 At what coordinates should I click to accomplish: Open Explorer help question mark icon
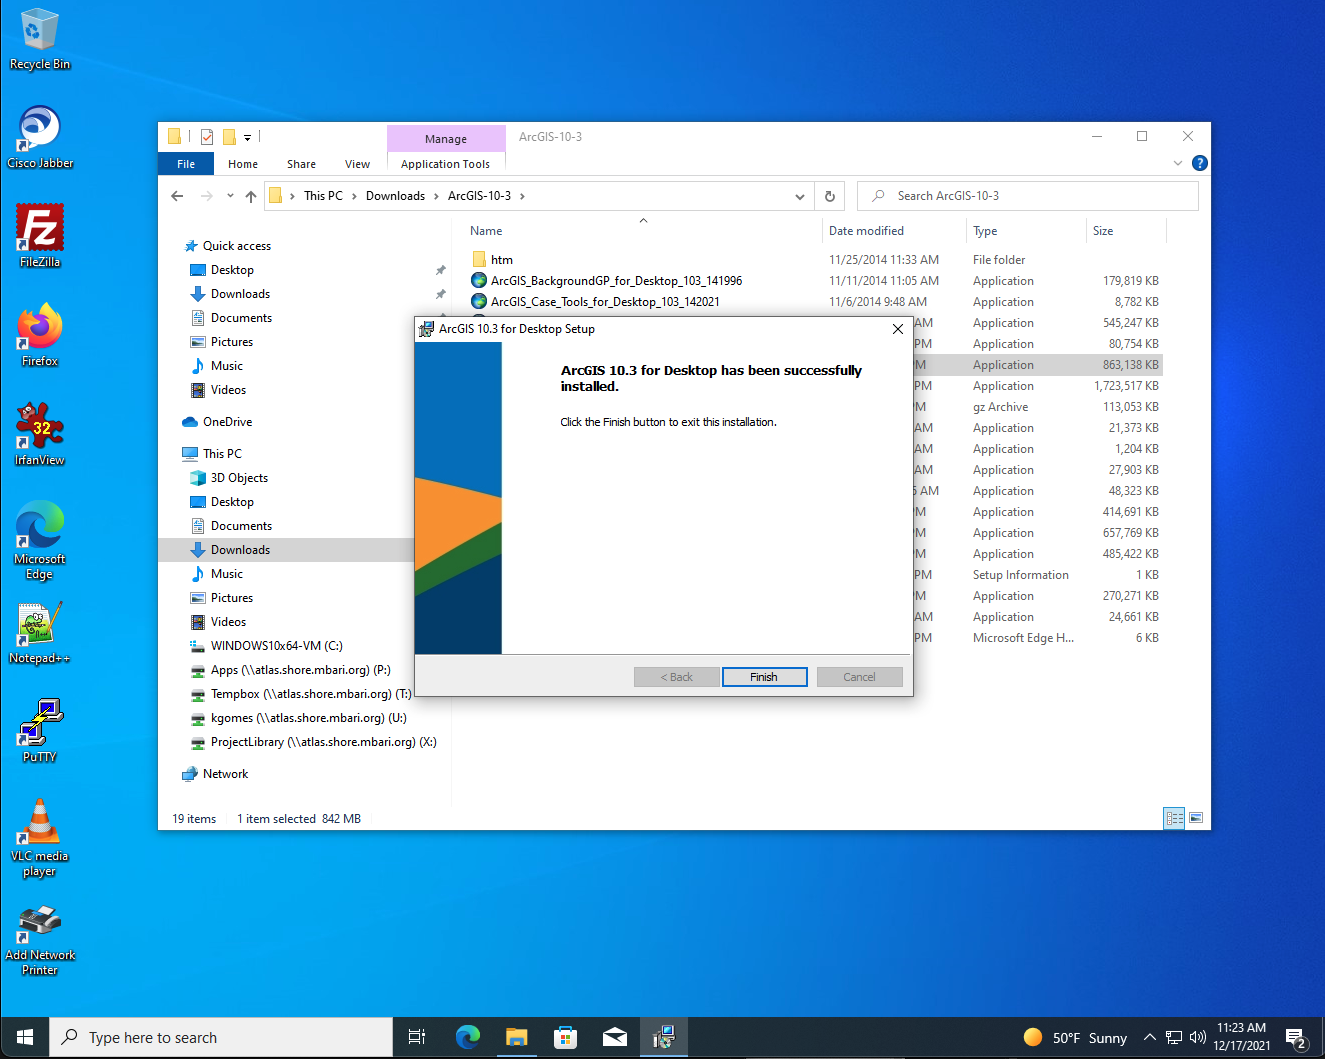pyautogui.click(x=1200, y=163)
